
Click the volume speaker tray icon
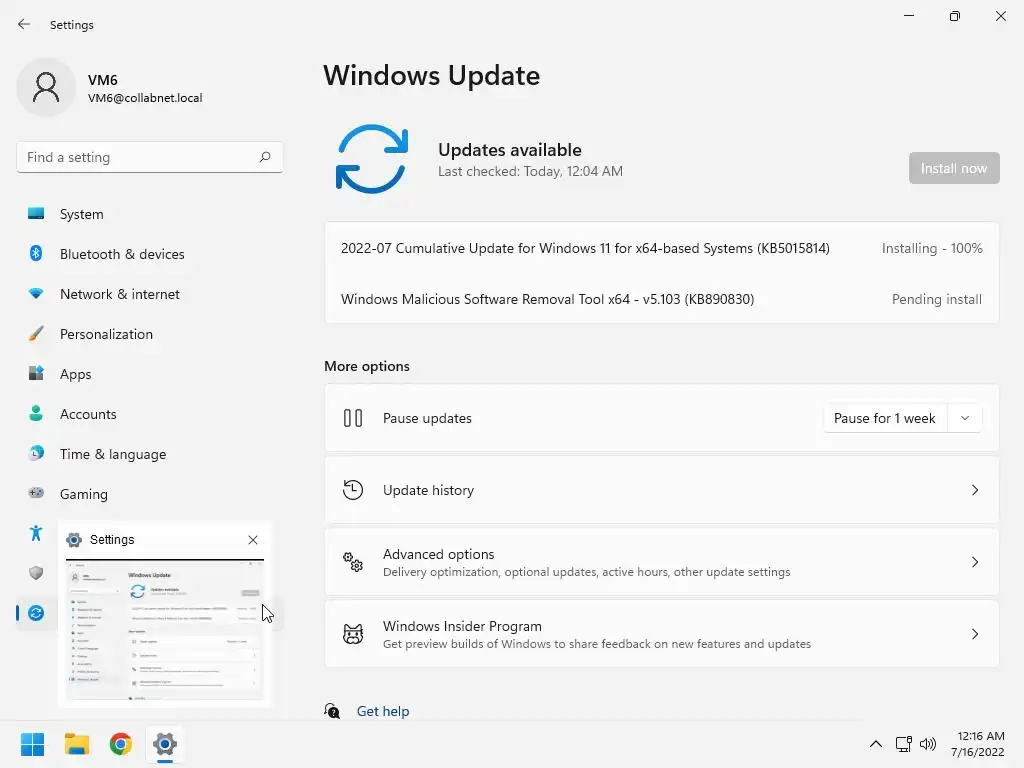(927, 744)
